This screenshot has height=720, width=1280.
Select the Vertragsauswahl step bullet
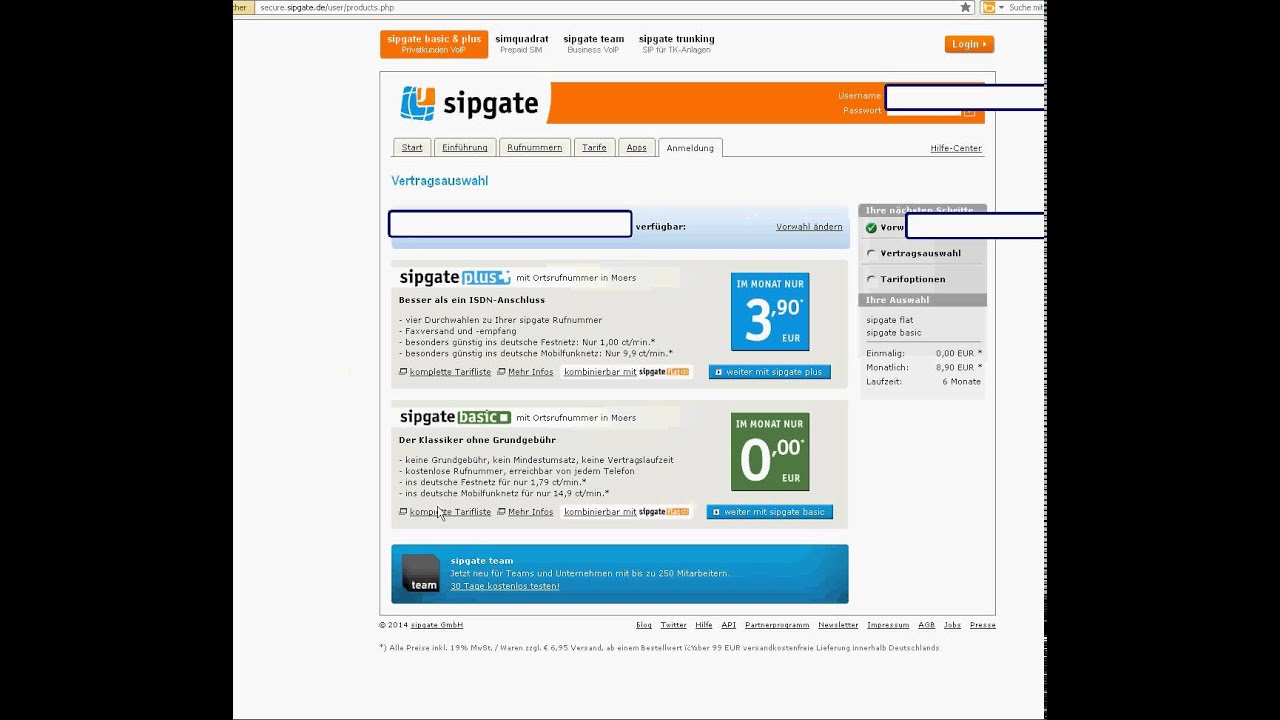pyautogui.click(x=871, y=254)
